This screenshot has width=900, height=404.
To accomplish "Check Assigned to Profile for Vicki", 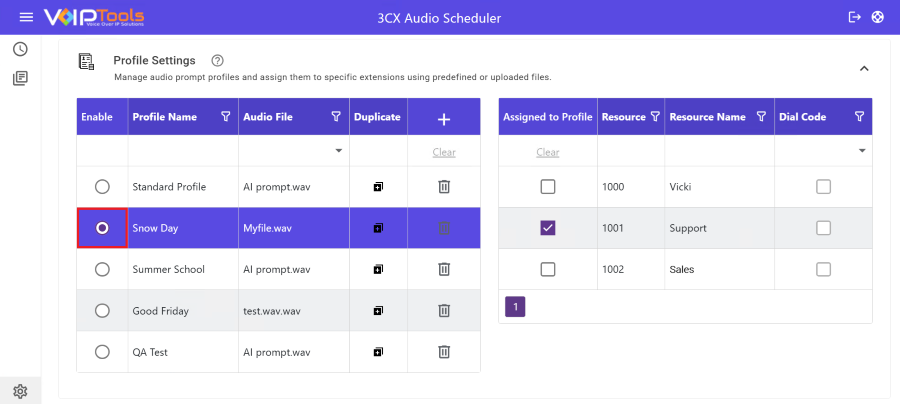I will point(548,187).
